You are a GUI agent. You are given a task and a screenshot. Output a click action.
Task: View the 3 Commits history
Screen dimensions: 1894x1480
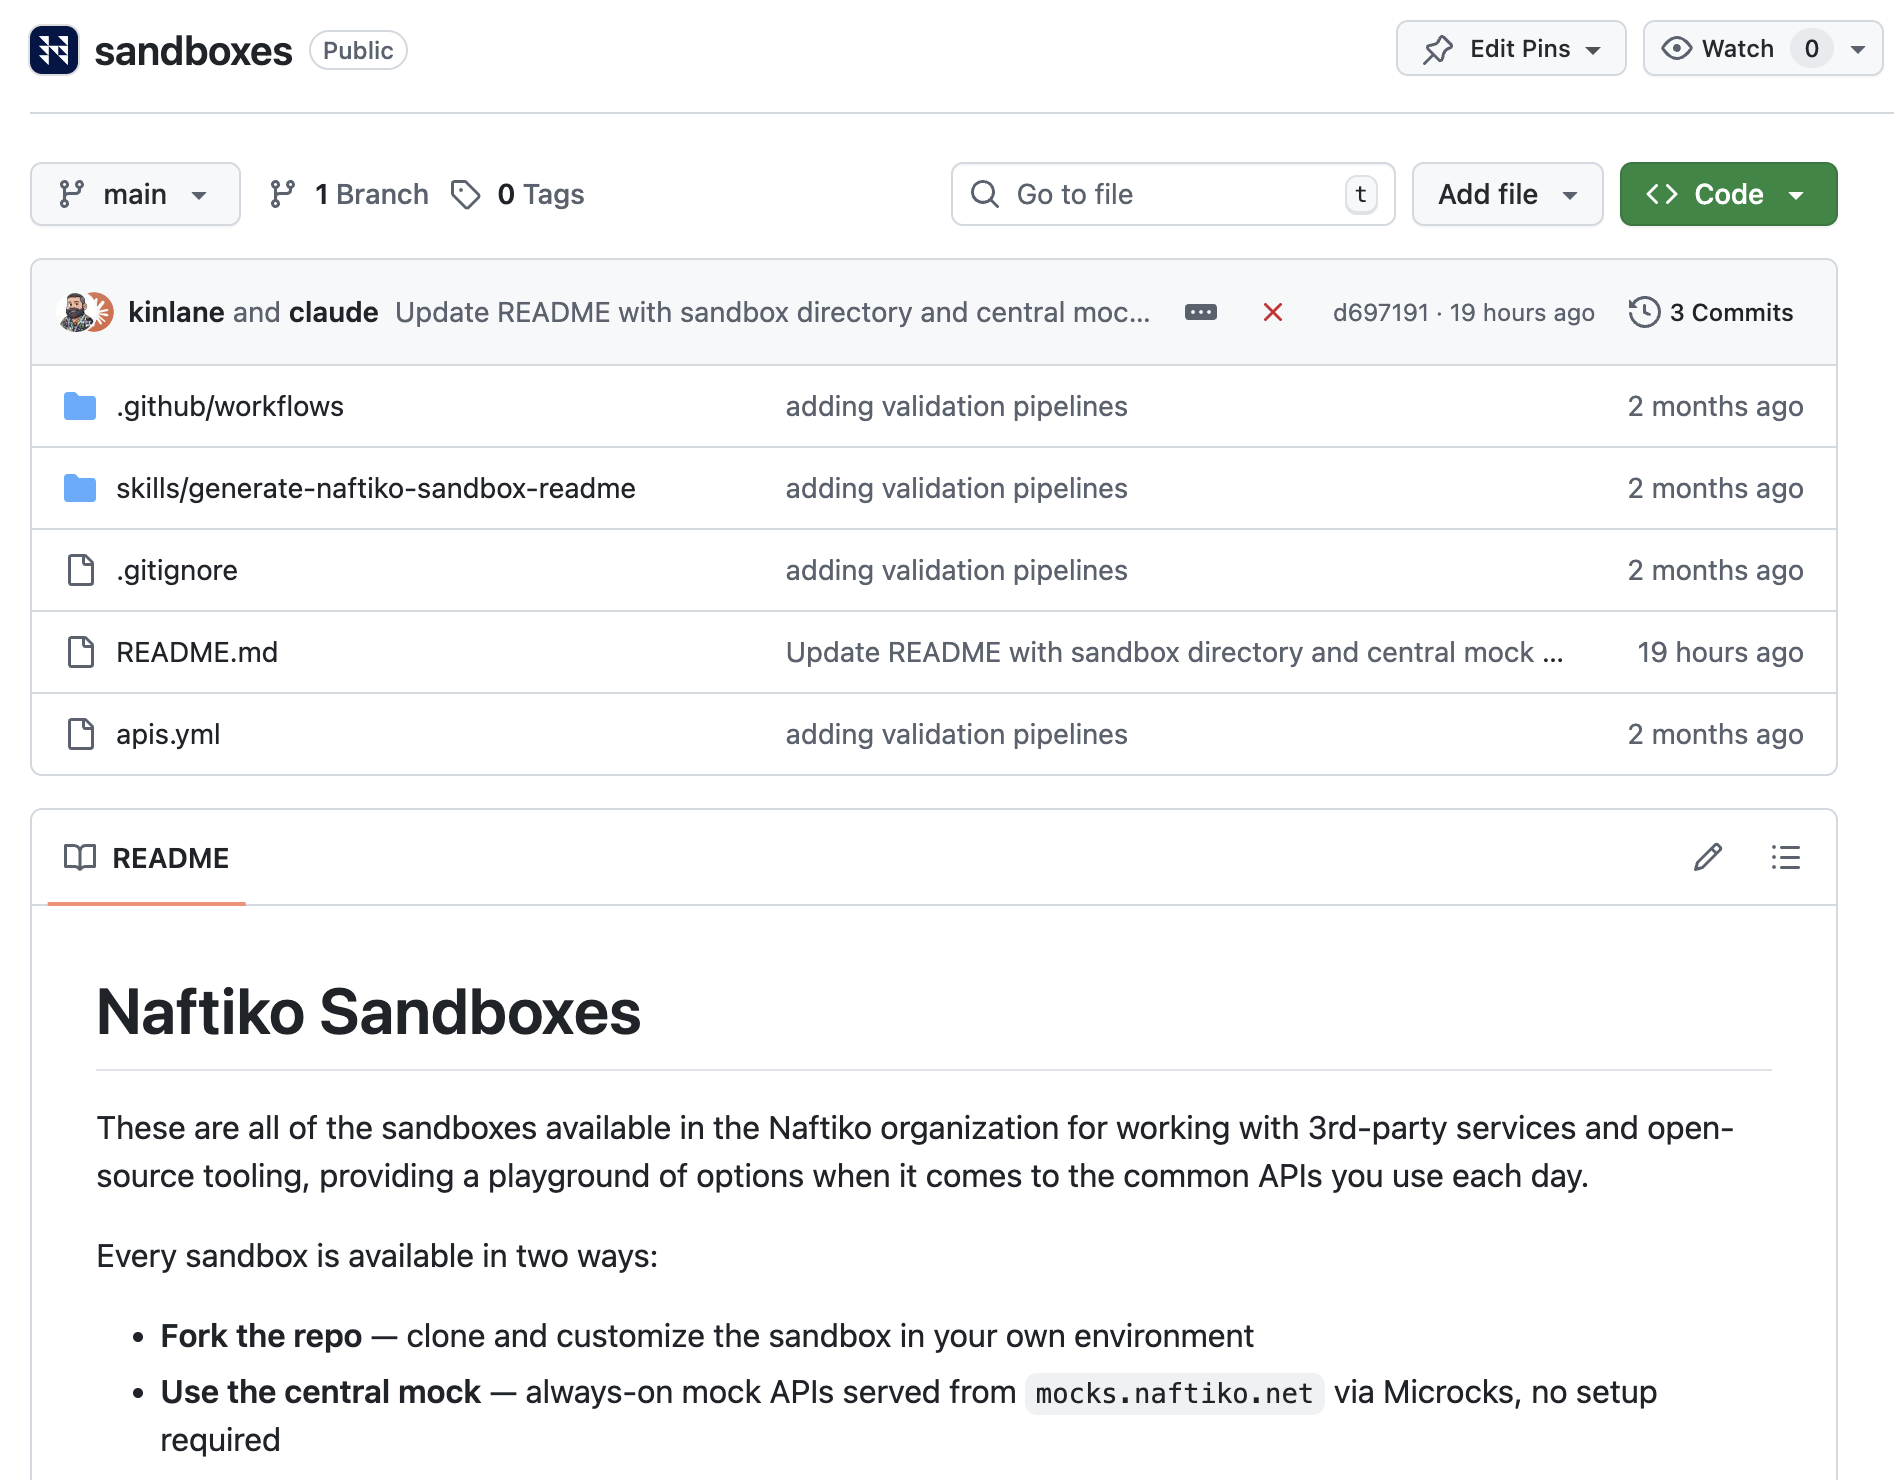pyautogui.click(x=1711, y=312)
